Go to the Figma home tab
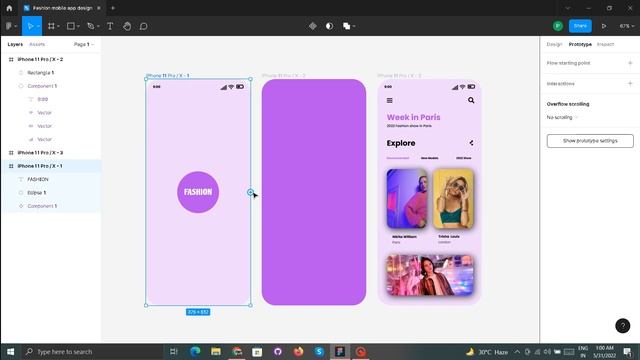The height and width of the screenshot is (360, 640). point(9,8)
